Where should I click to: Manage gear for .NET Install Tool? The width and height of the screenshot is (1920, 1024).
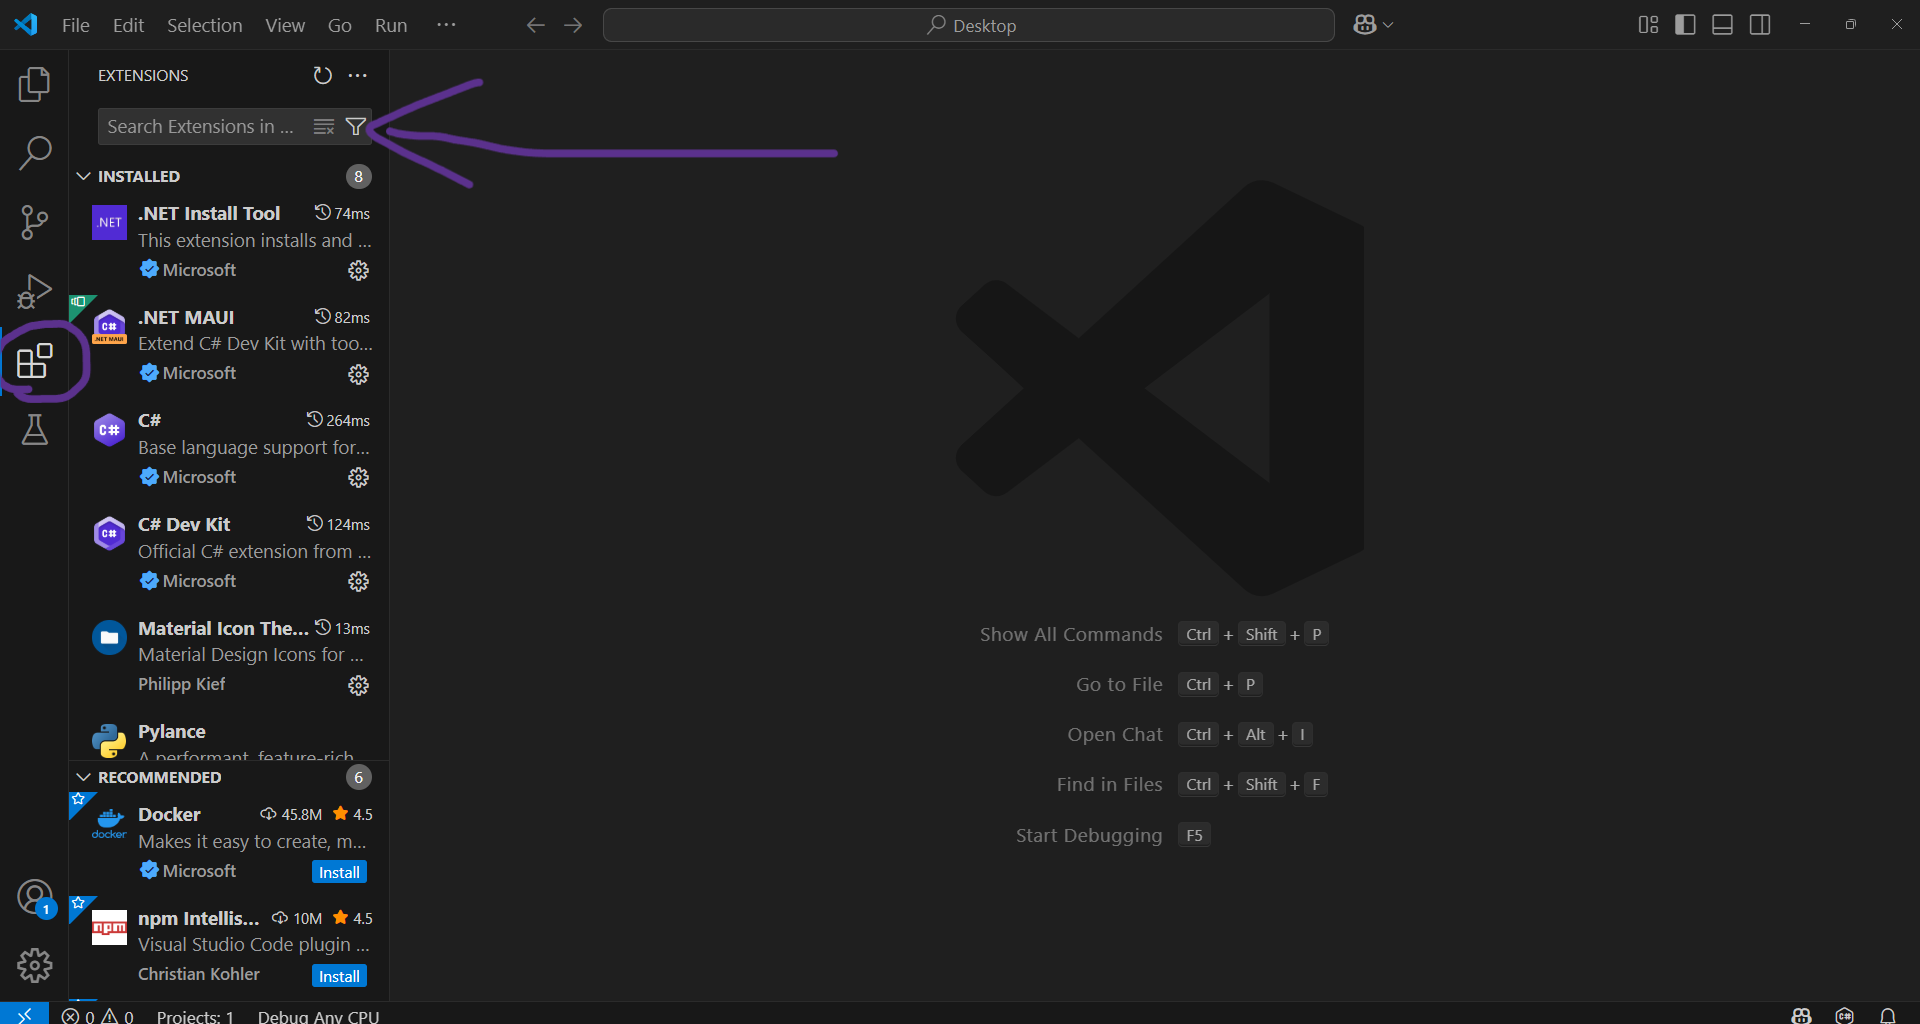pos(358,271)
